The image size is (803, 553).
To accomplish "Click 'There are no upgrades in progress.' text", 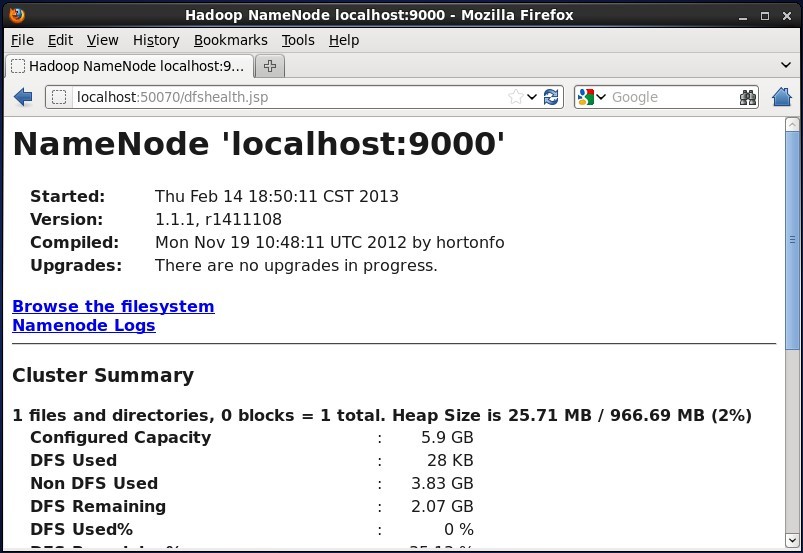I will (296, 265).
